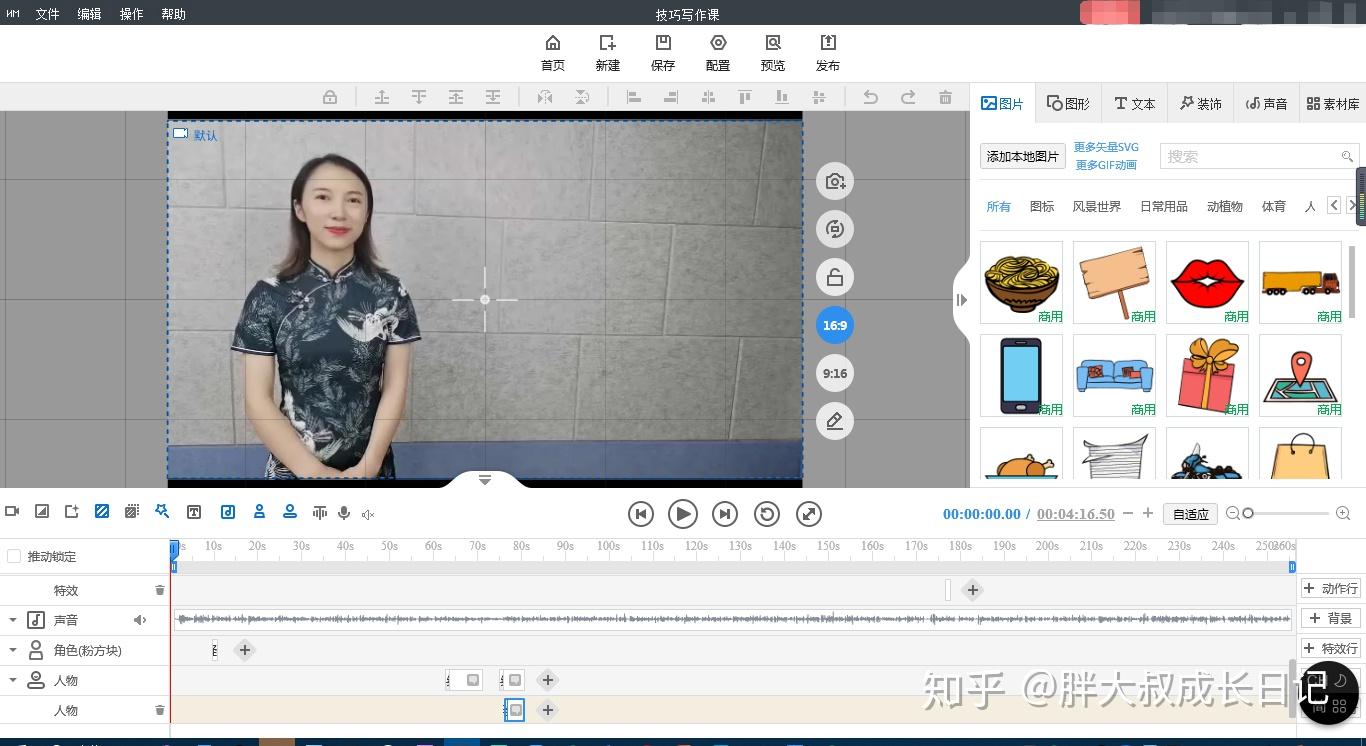Click the category list left arrow
This screenshot has height=746, width=1366.
[1334, 205]
